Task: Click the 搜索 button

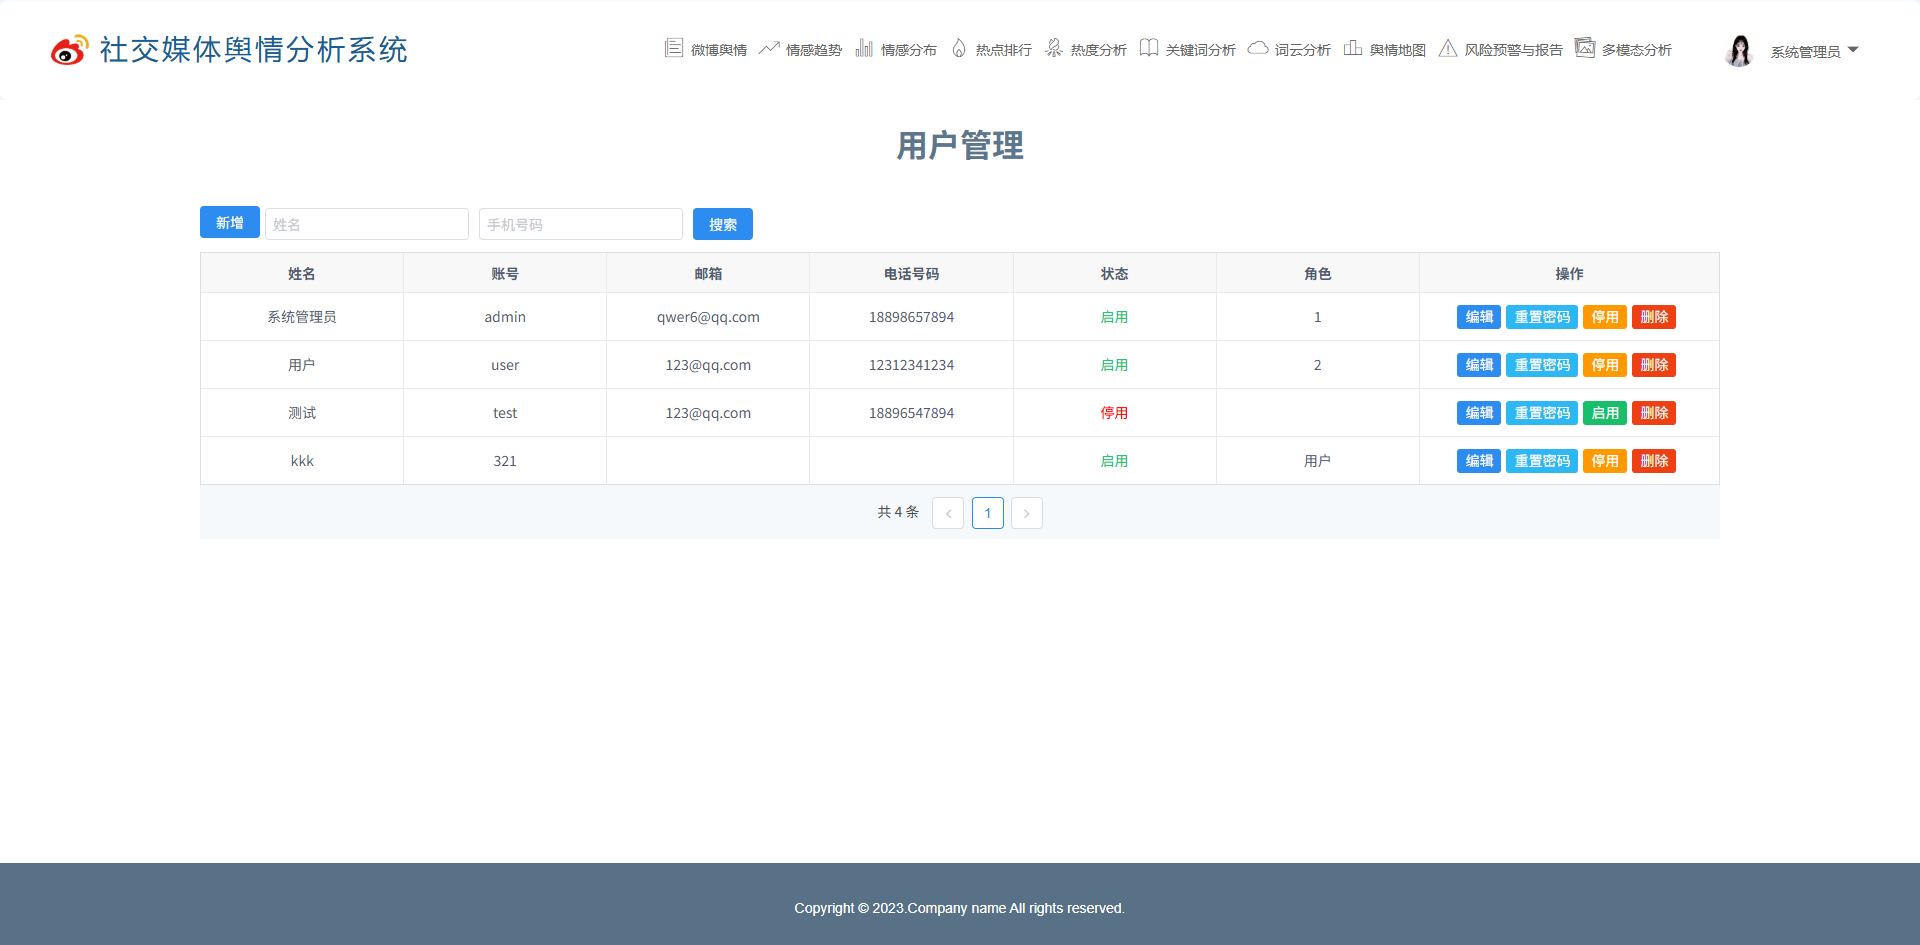Action: click(723, 224)
